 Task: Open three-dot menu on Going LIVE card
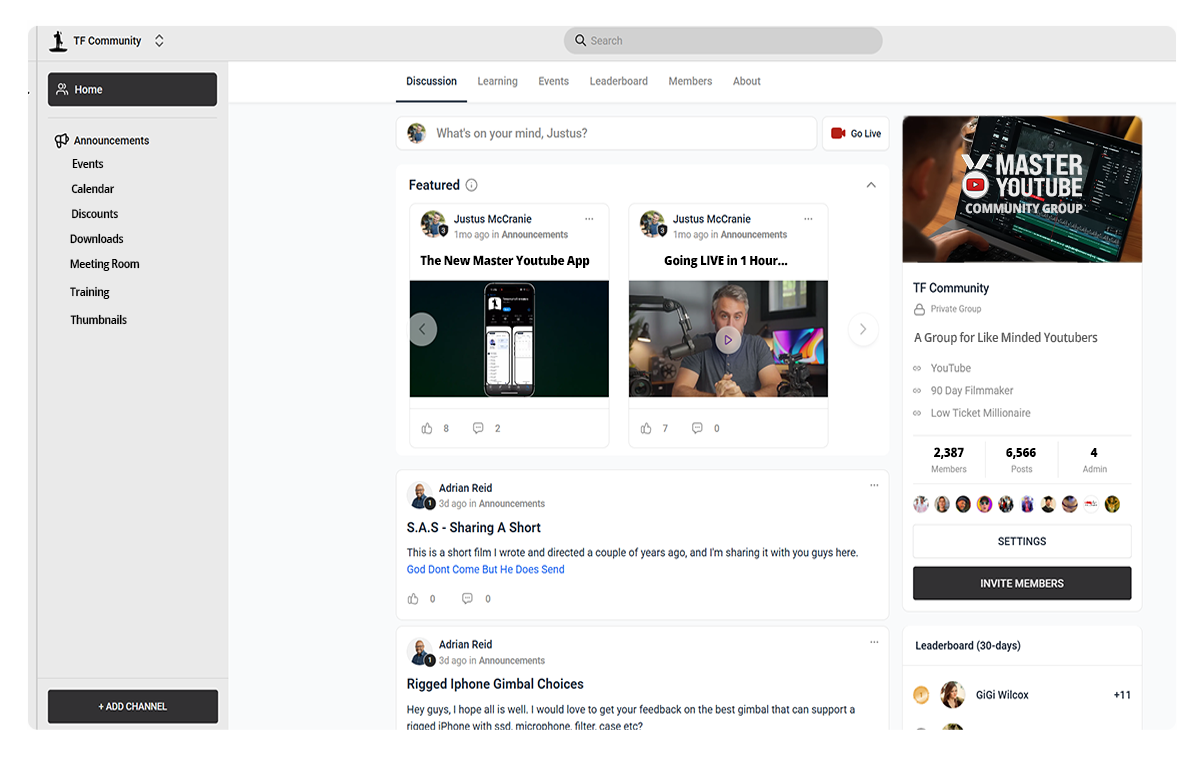(x=808, y=219)
